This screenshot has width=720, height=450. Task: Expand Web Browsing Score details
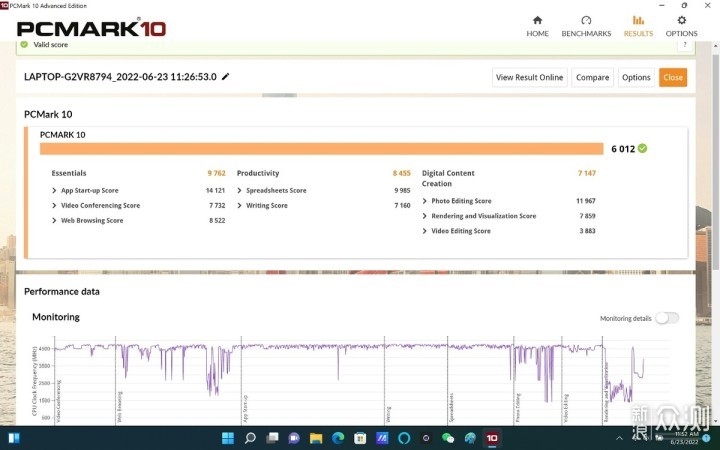(x=54, y=220)
